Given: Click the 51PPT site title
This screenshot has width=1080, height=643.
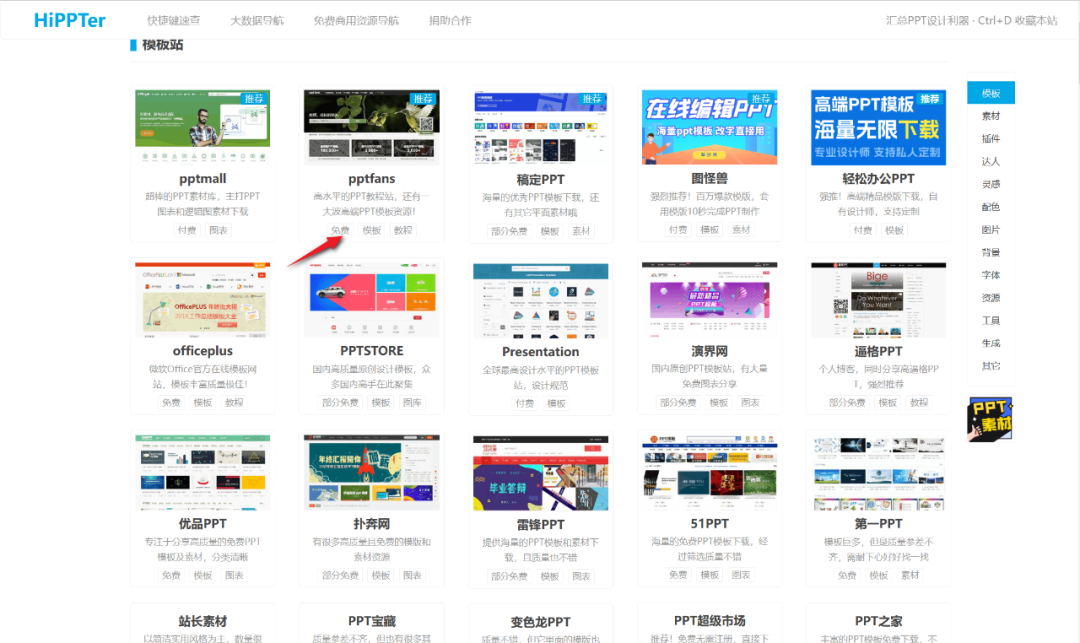Looking at the screenshot, I should 710,525.
